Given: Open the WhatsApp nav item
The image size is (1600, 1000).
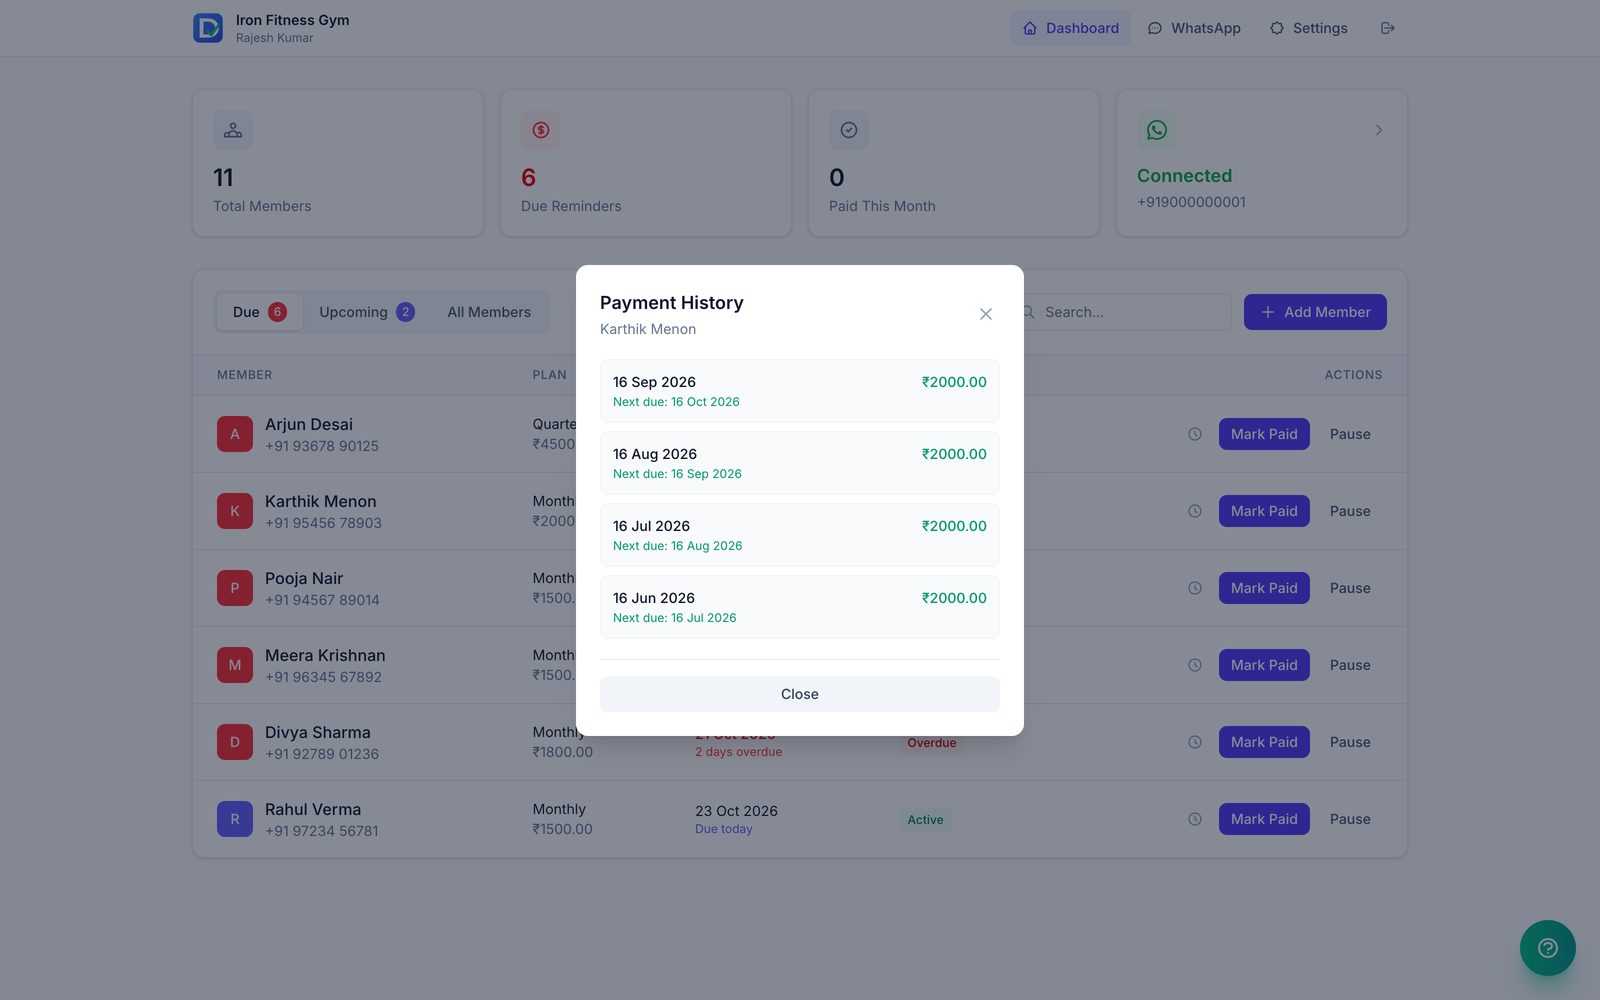Looking at the screenshot, I should click(x=1194, y=28).
